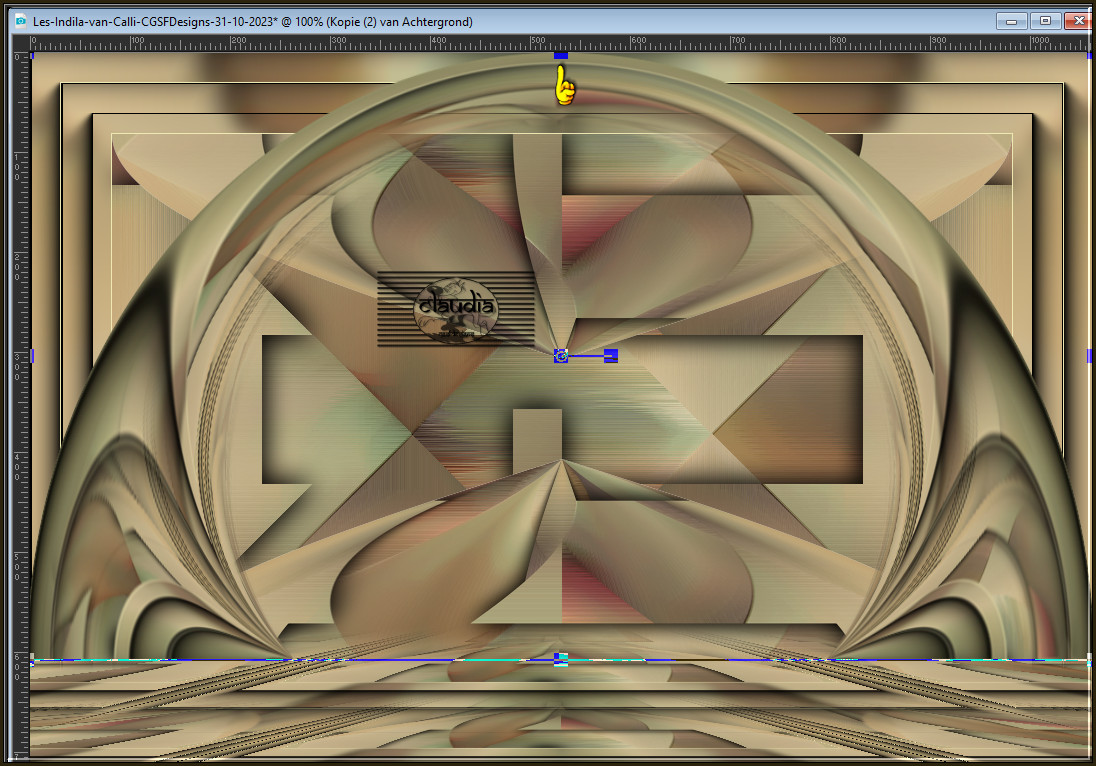Minimize the Les-Indila image window
Image resolution: width=1096 pixels, height=766 pixels.
(x=1011, y=21)
